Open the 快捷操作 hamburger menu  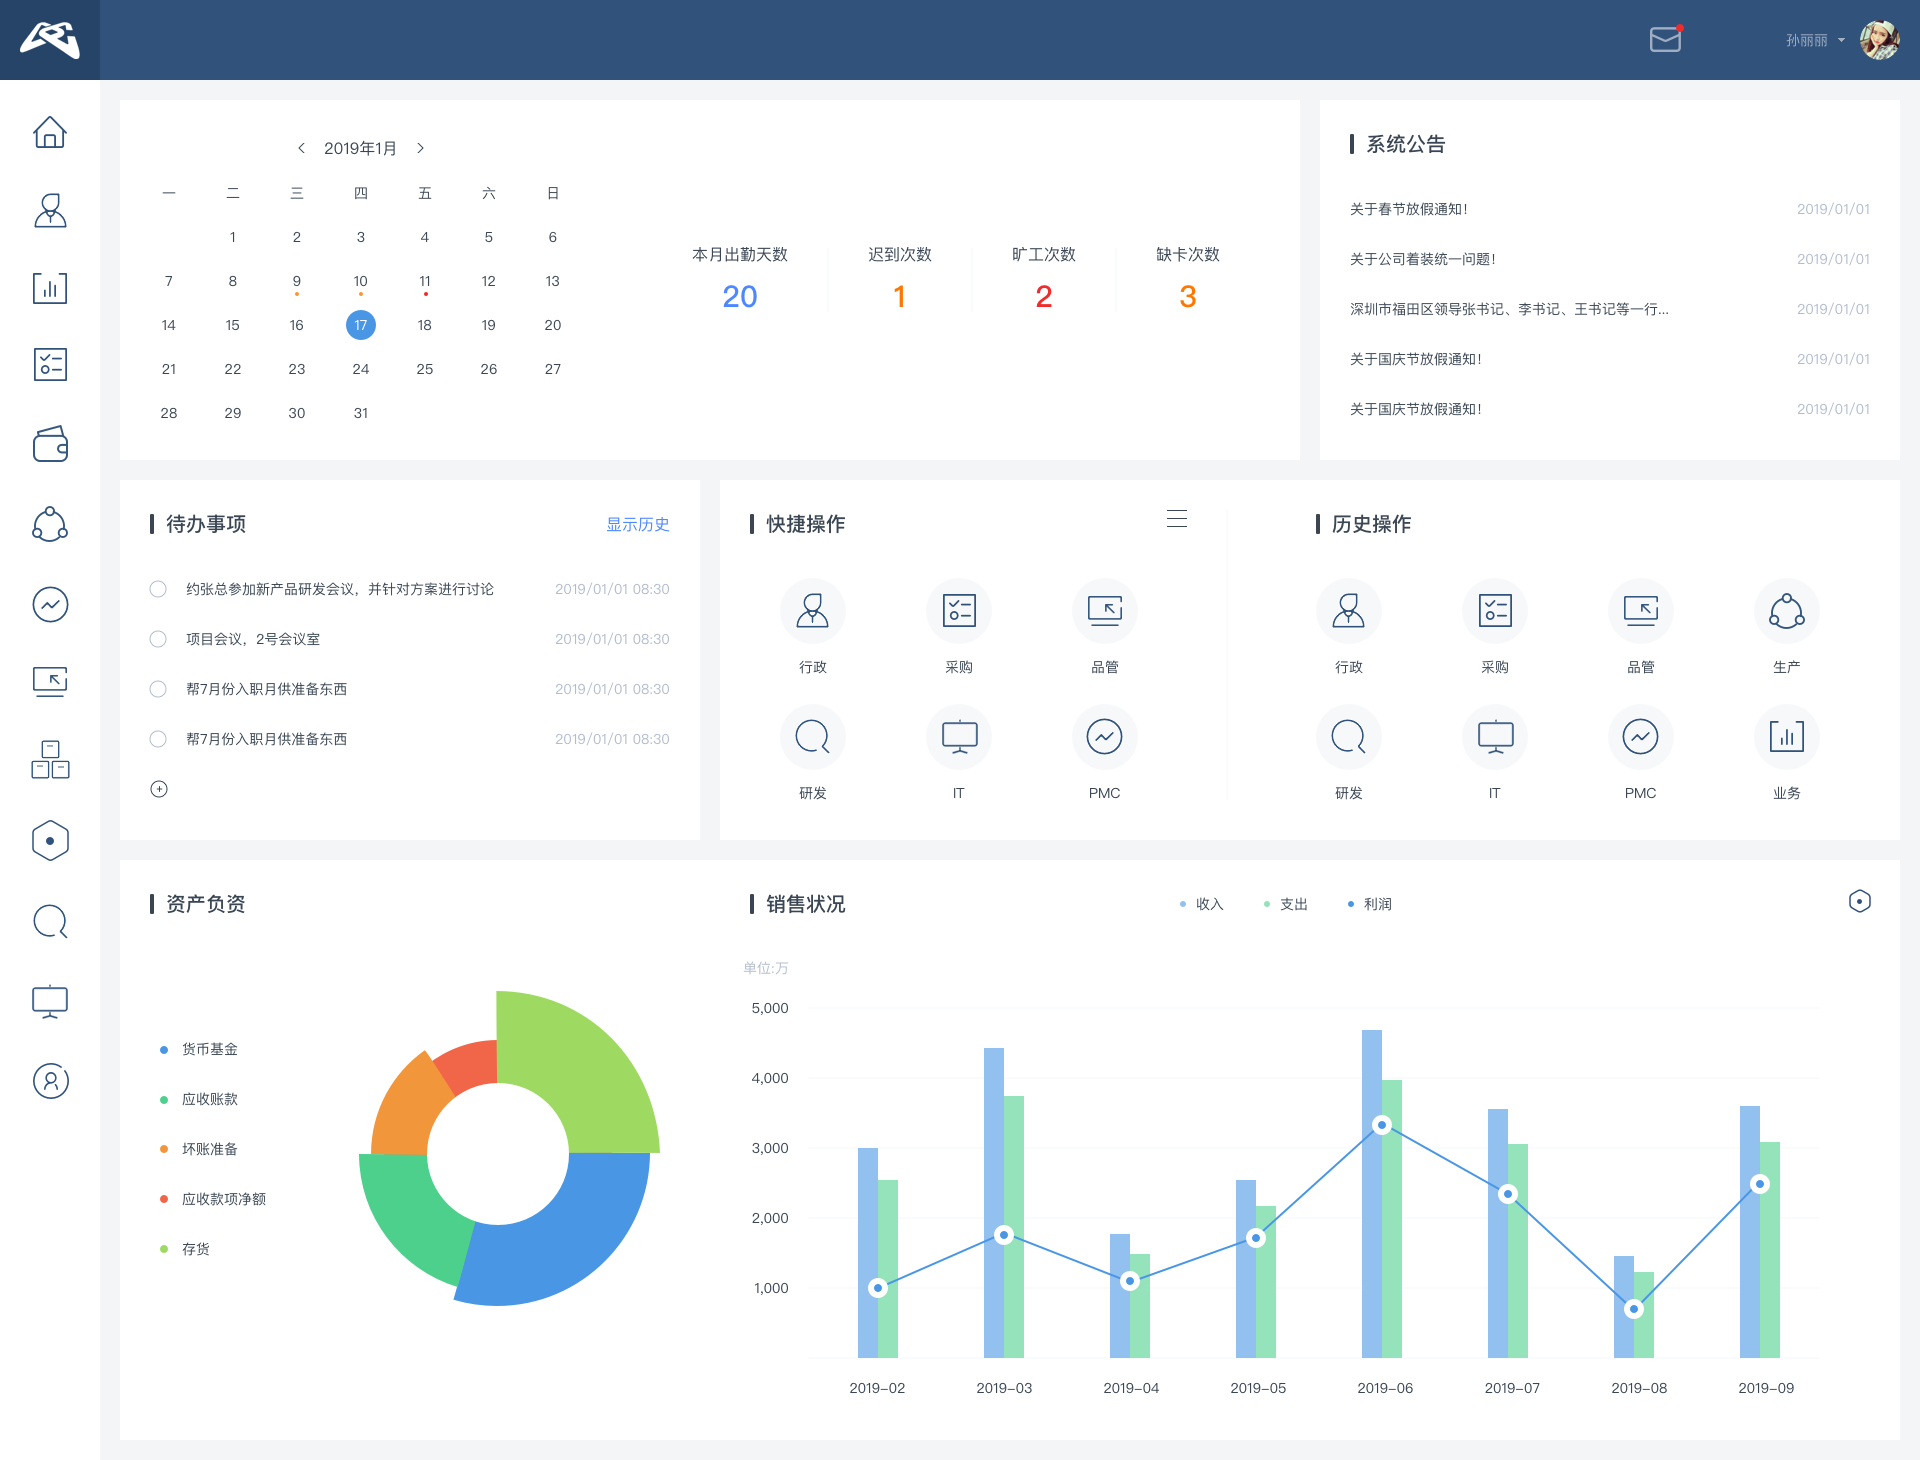pos(1177,518)
